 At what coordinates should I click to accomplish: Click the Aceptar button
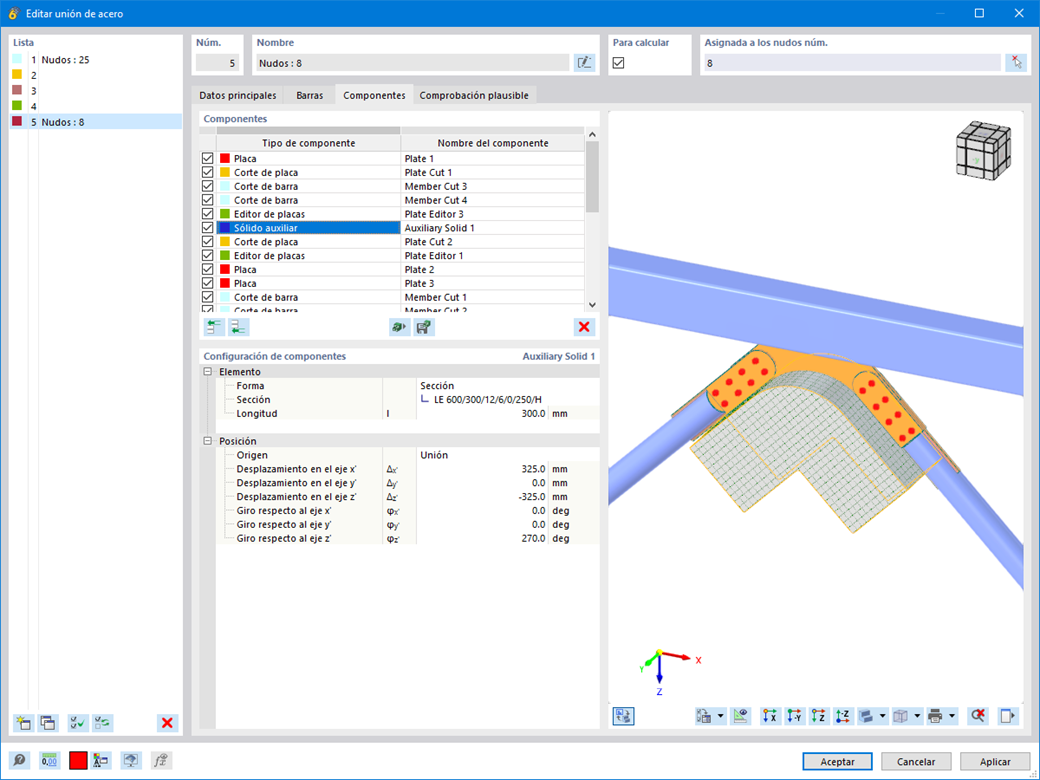(838, 761)
